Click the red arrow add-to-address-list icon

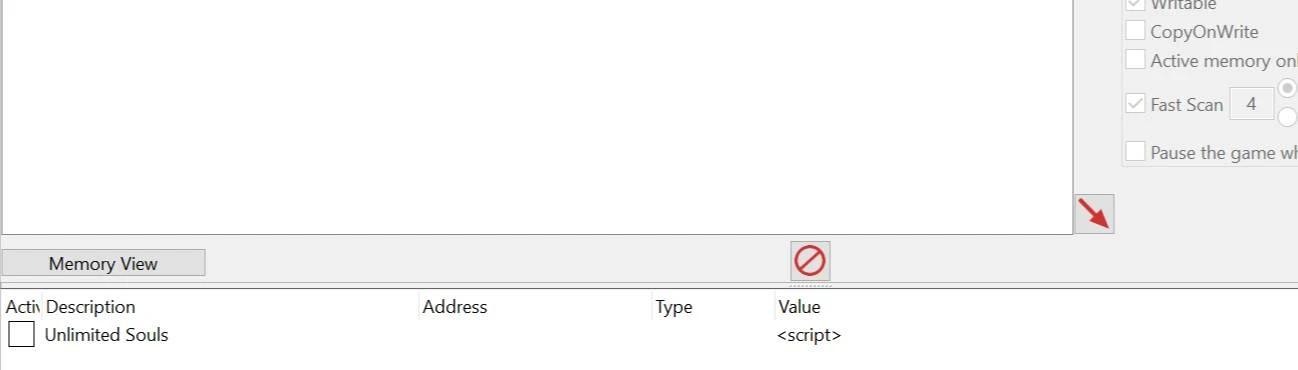click(x=1094, y=214)
